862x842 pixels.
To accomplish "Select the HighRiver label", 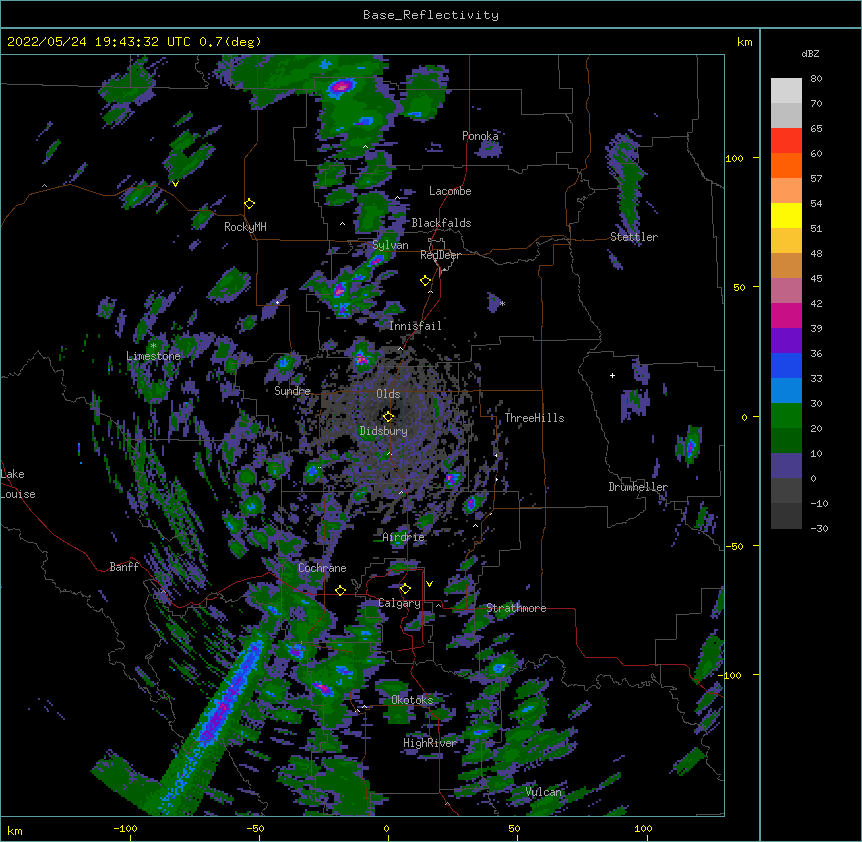I will pos(430,743).
